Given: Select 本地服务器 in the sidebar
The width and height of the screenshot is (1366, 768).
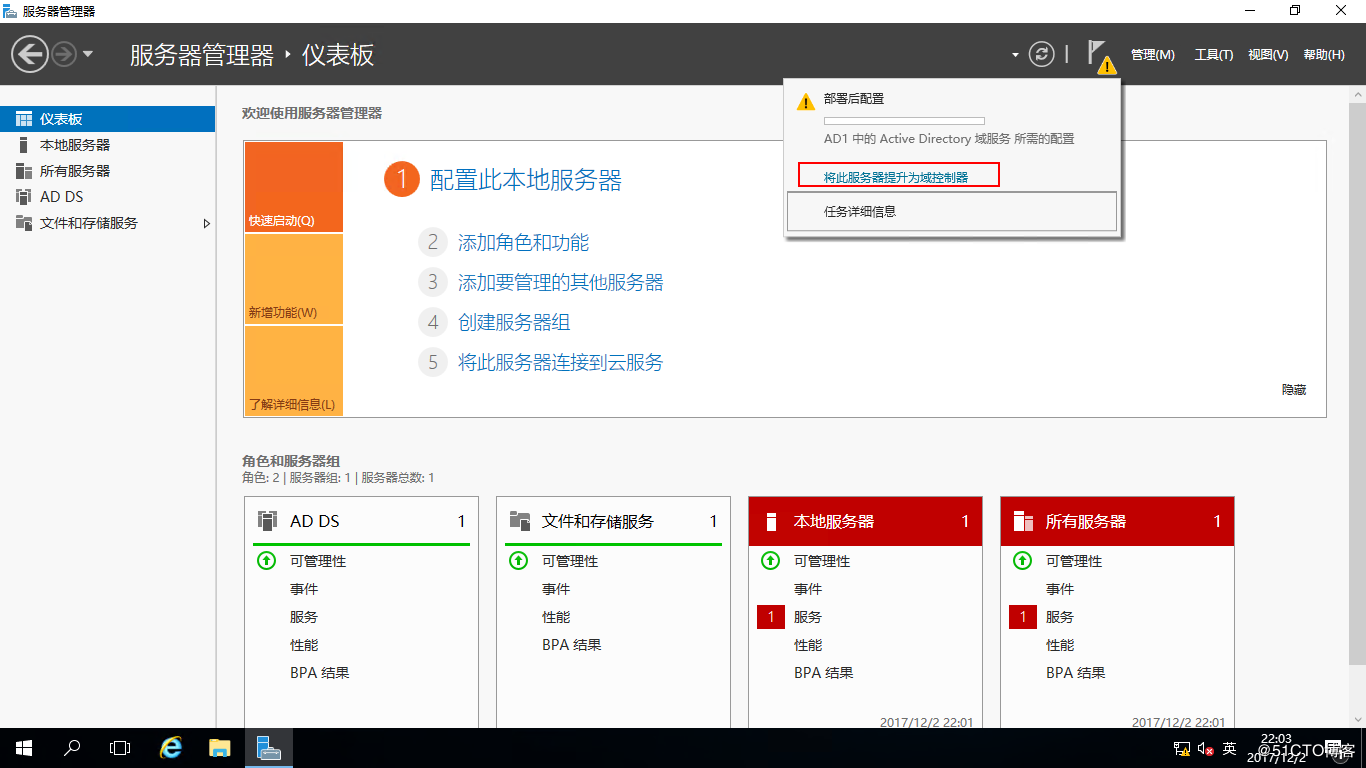Looking at the screenshot, I should (107, 145).
